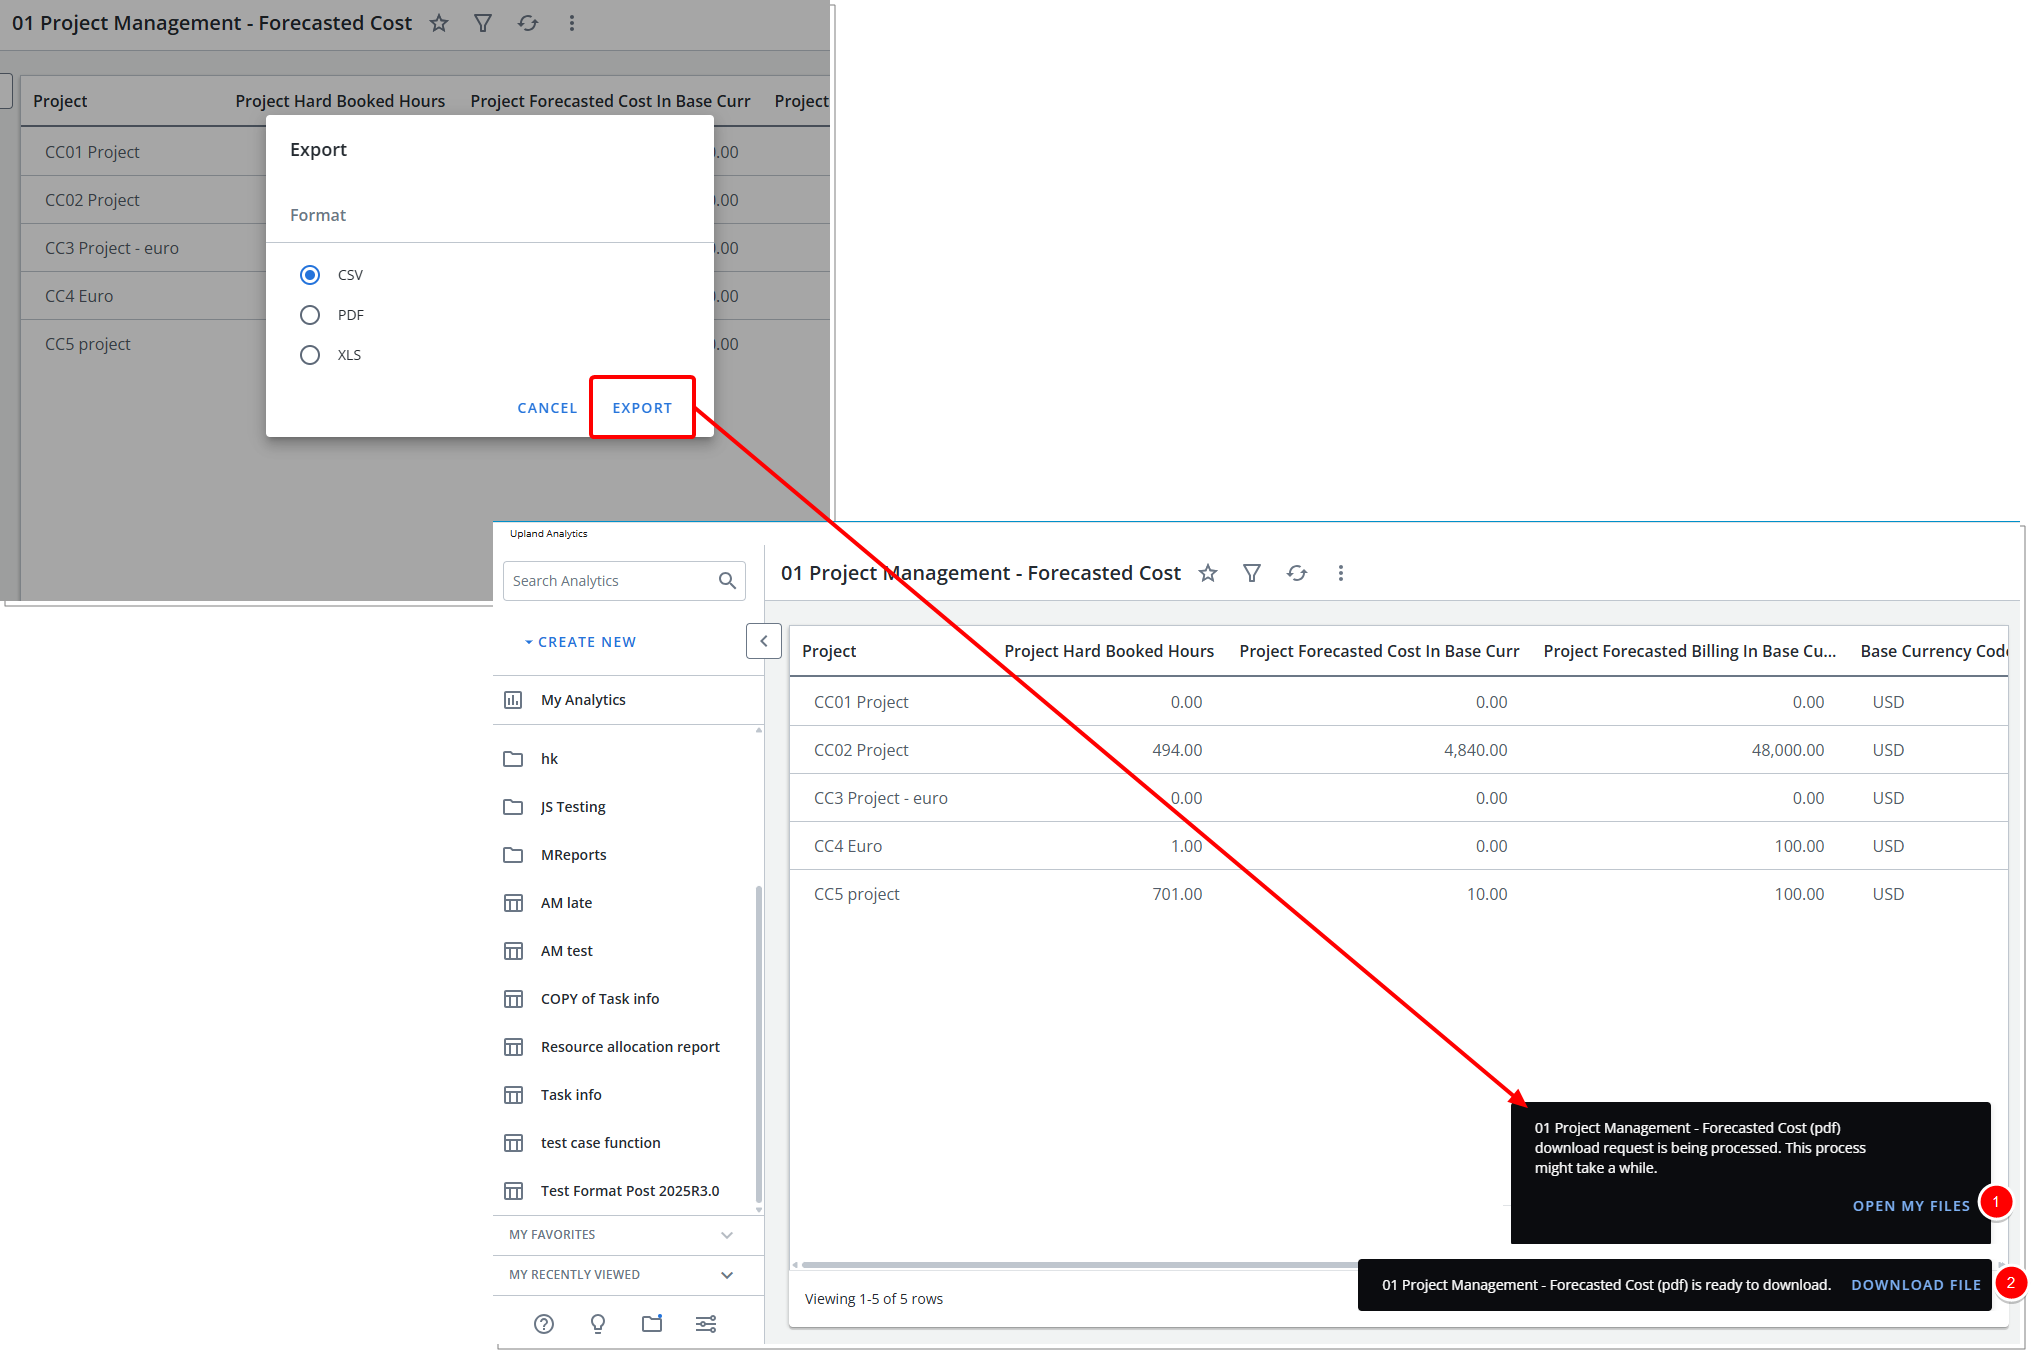
Task: Open the three-dot more options menu in lower header
Action: (1341, 573)
